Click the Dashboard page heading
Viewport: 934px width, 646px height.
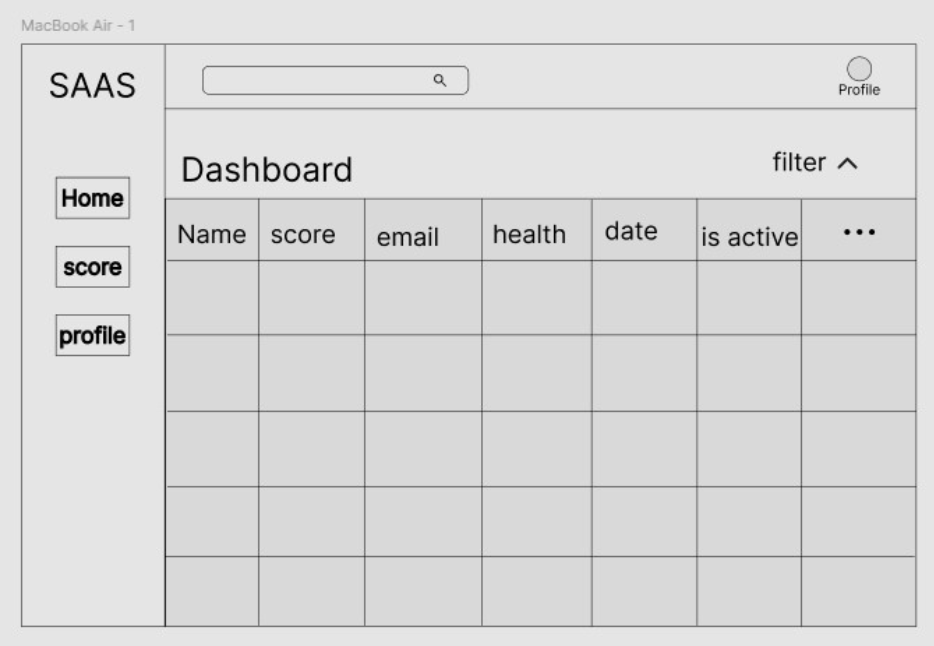point(267,170)
